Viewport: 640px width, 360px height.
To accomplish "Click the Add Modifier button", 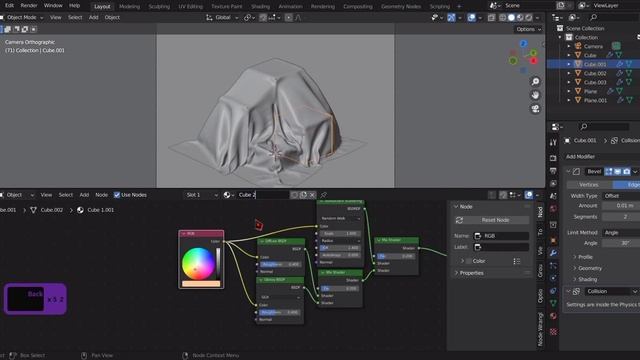I will point(602,157).
